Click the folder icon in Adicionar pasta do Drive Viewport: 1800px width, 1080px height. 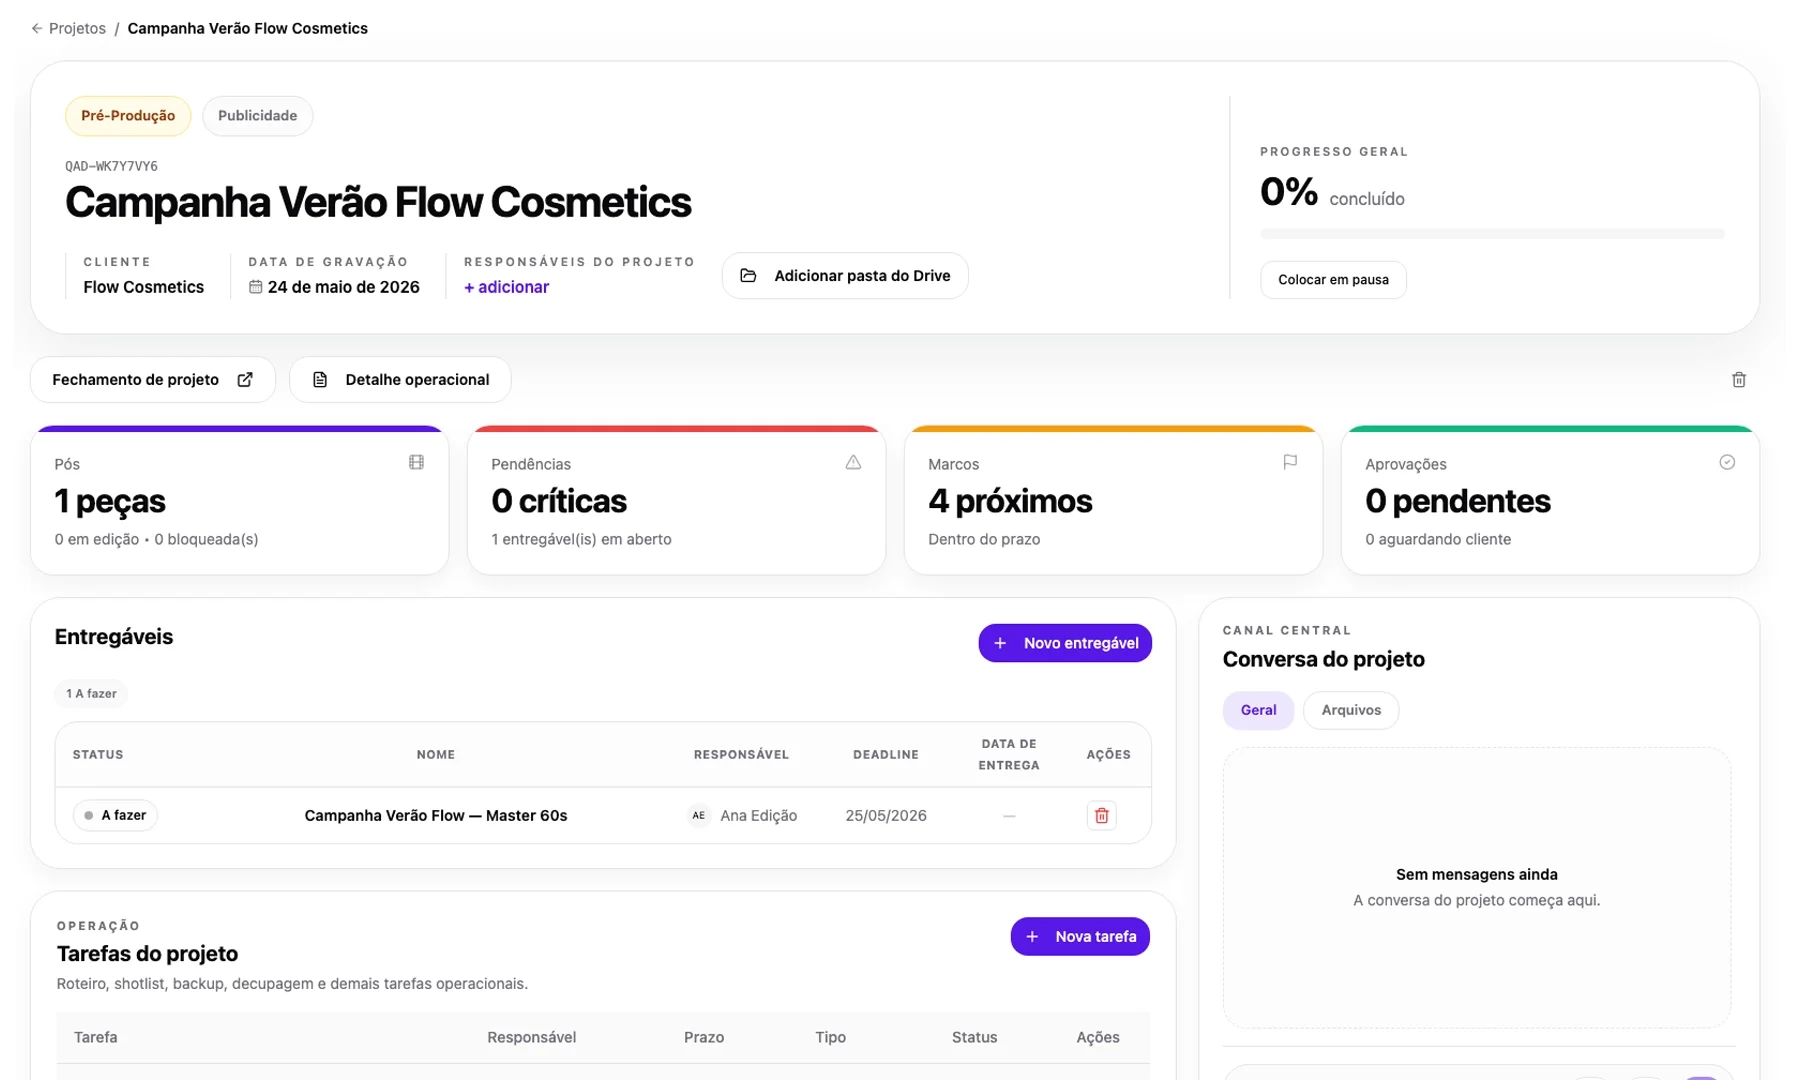(748, 276)
